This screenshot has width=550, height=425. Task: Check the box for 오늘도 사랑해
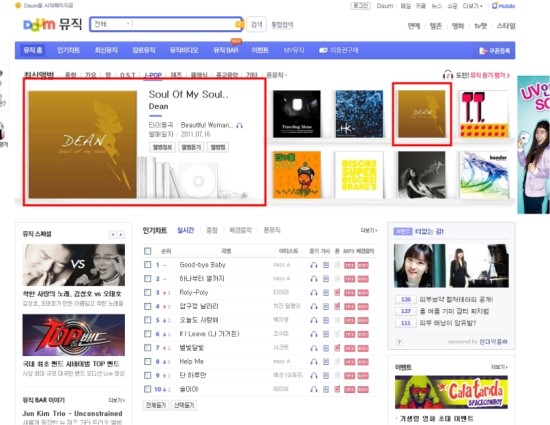coord(148,320)
